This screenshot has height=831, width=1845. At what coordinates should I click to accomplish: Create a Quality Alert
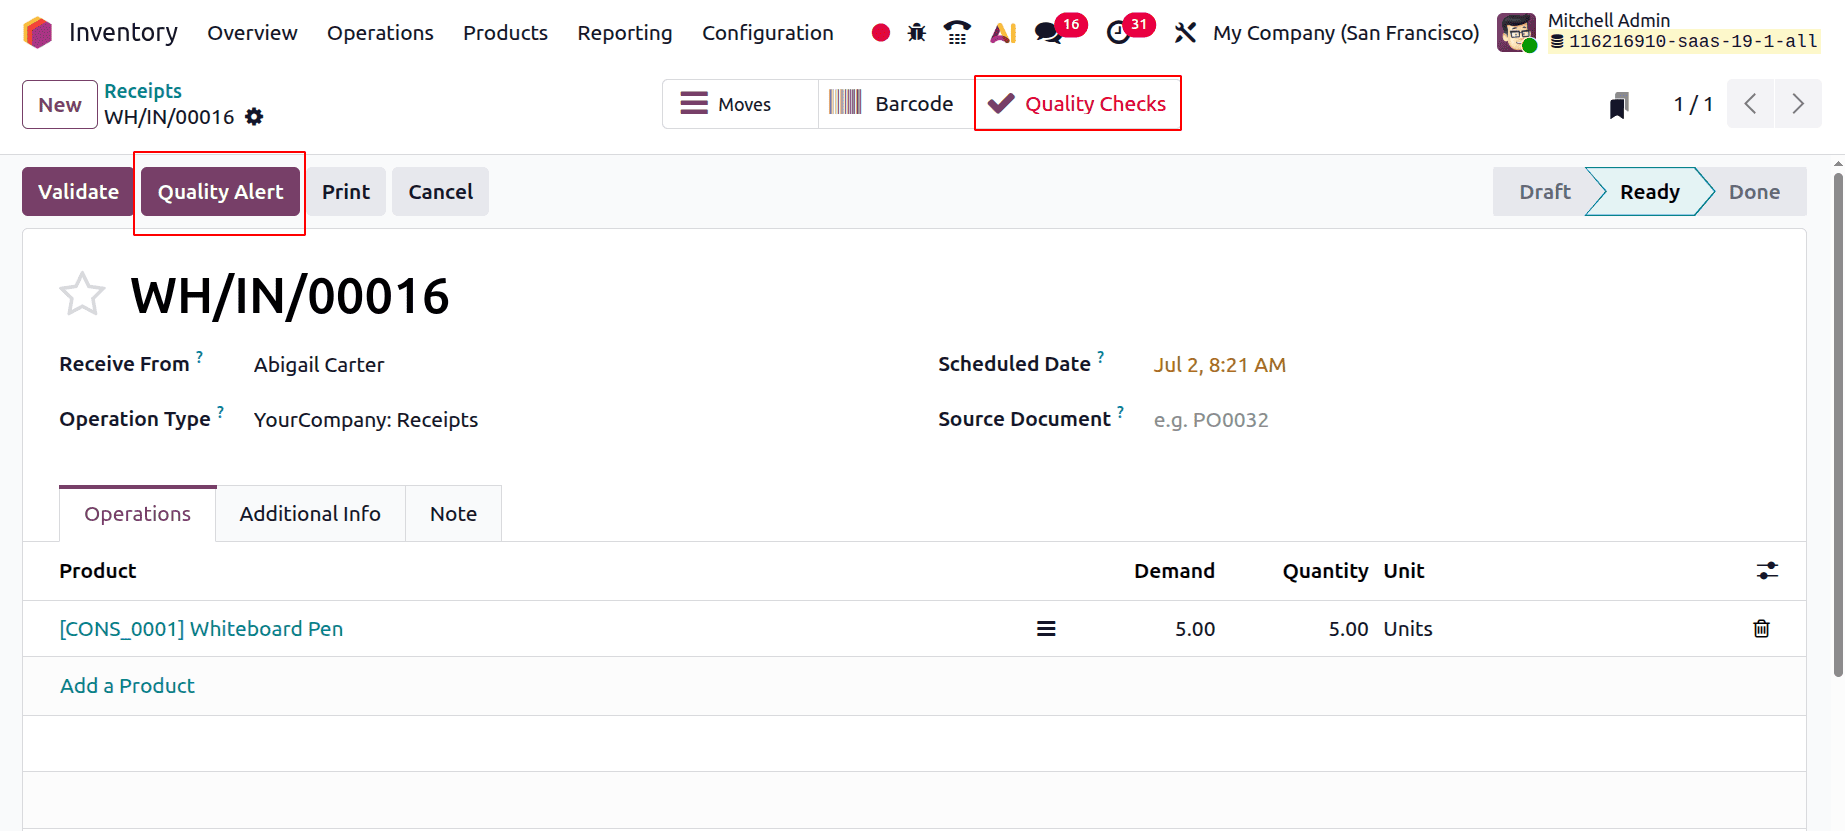(x=220, y=192)
